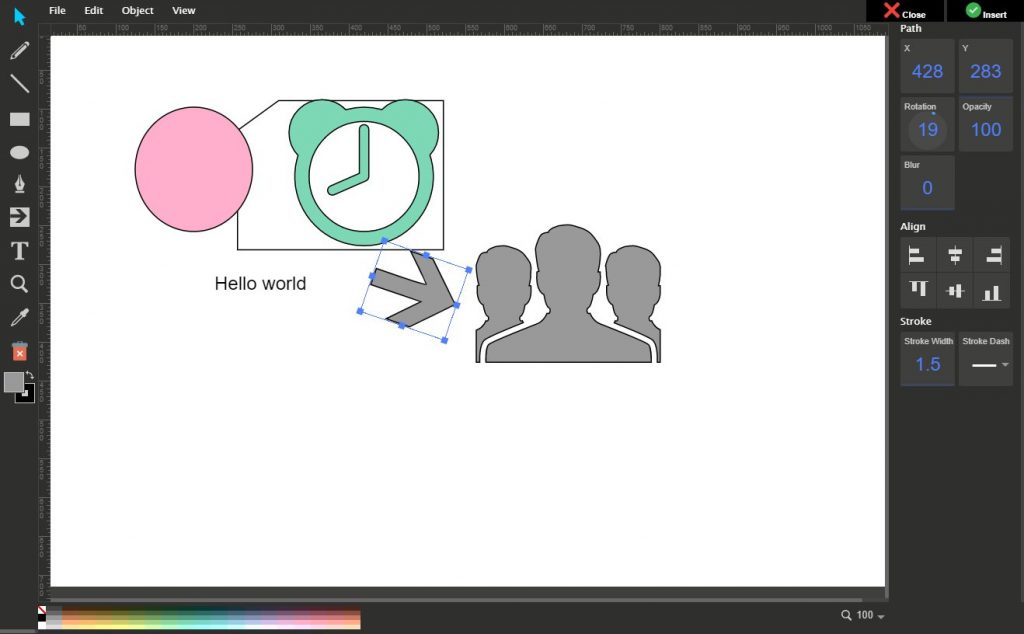
Task: Open the zoom level dropdown
Action: (863, 615)
